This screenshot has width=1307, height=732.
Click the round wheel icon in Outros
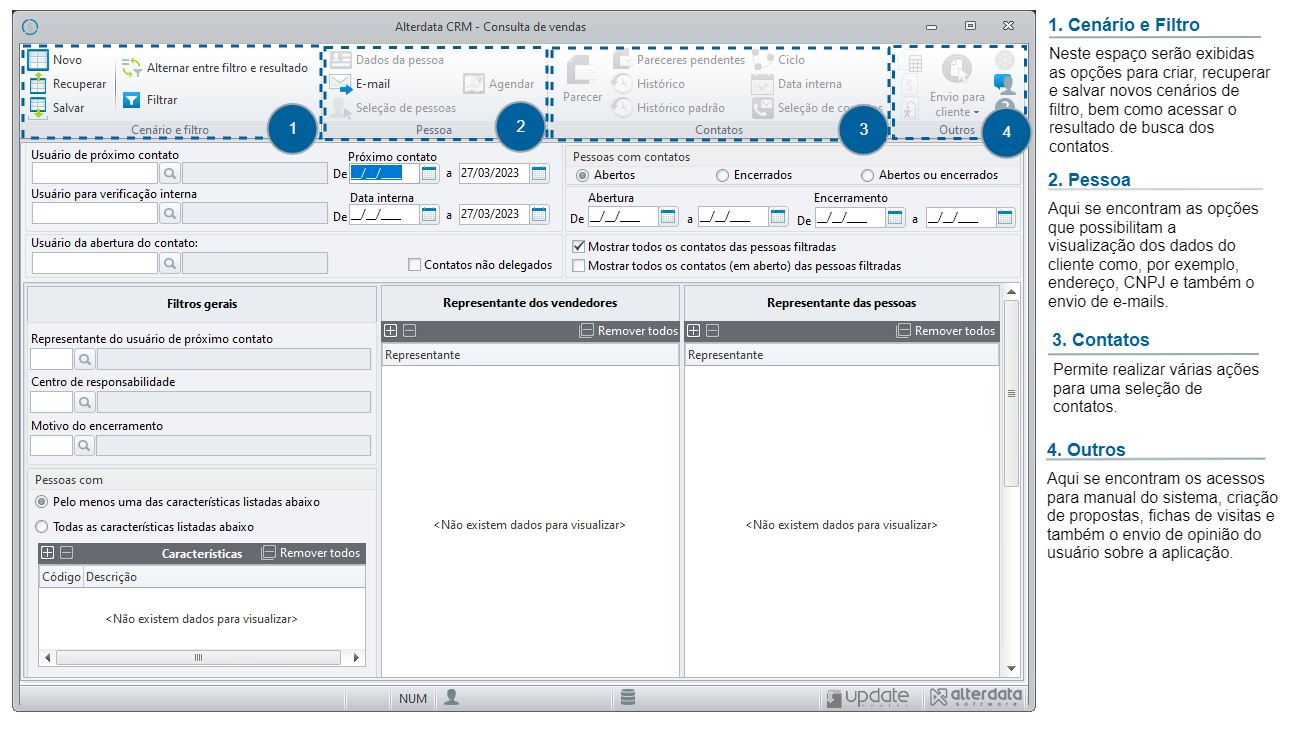1005,60
